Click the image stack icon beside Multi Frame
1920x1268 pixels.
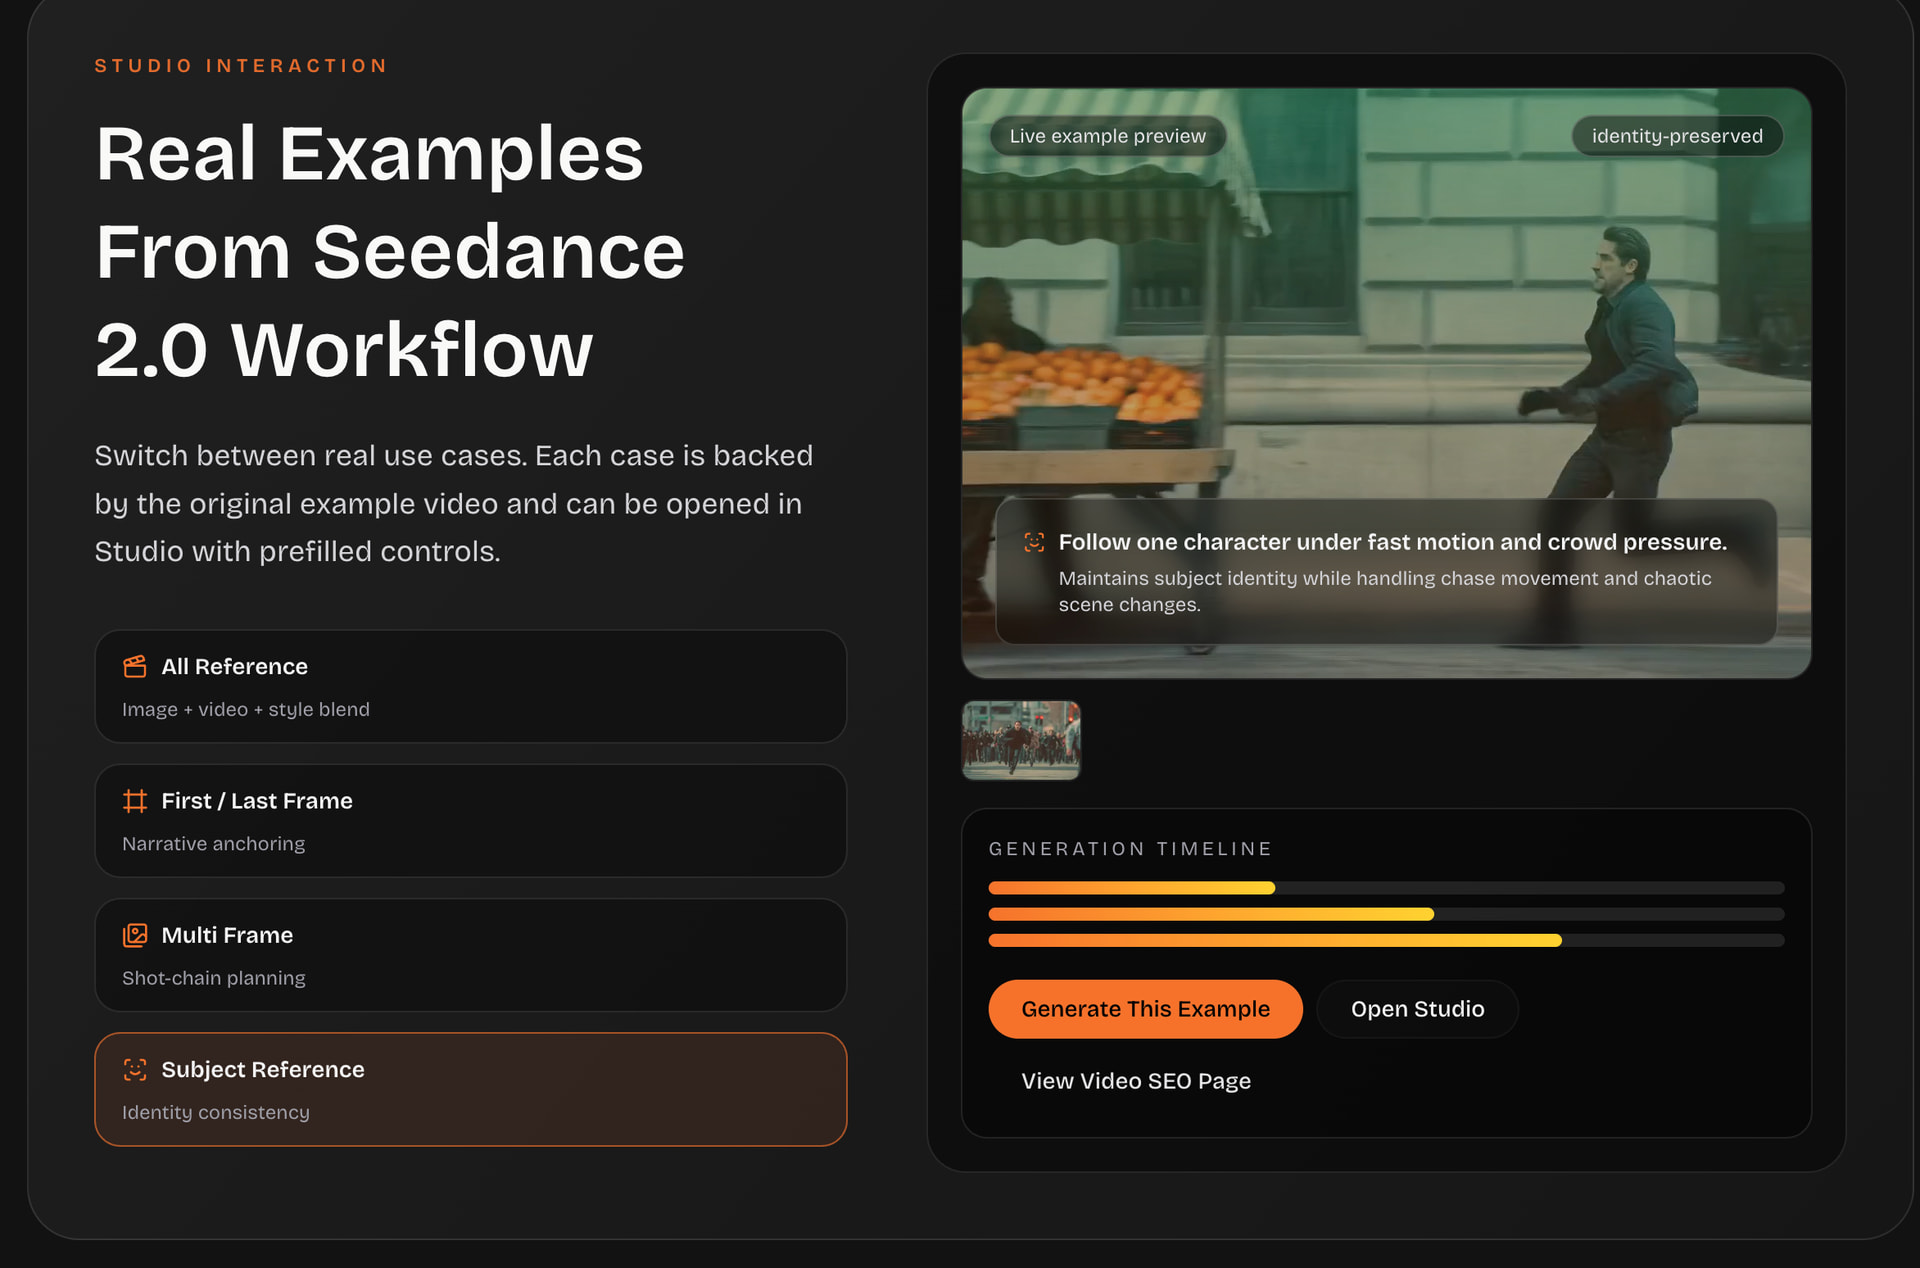click(x=135, y=935)
